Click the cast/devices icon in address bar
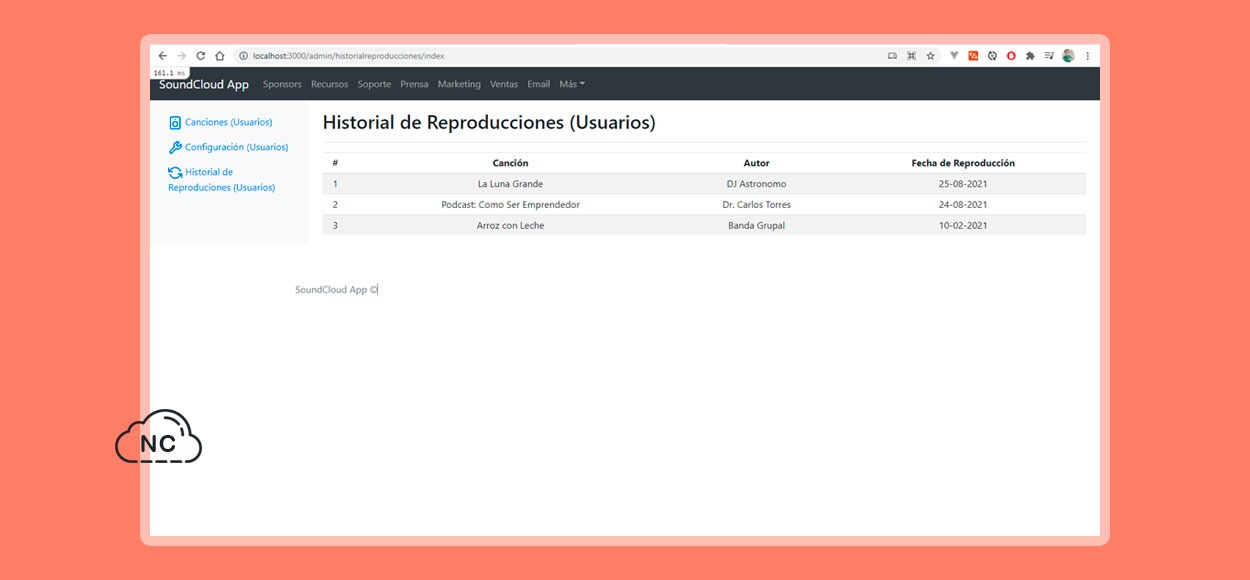This screenshot has width=1250, height=580. pyautogui.click(x=892, y=56)
